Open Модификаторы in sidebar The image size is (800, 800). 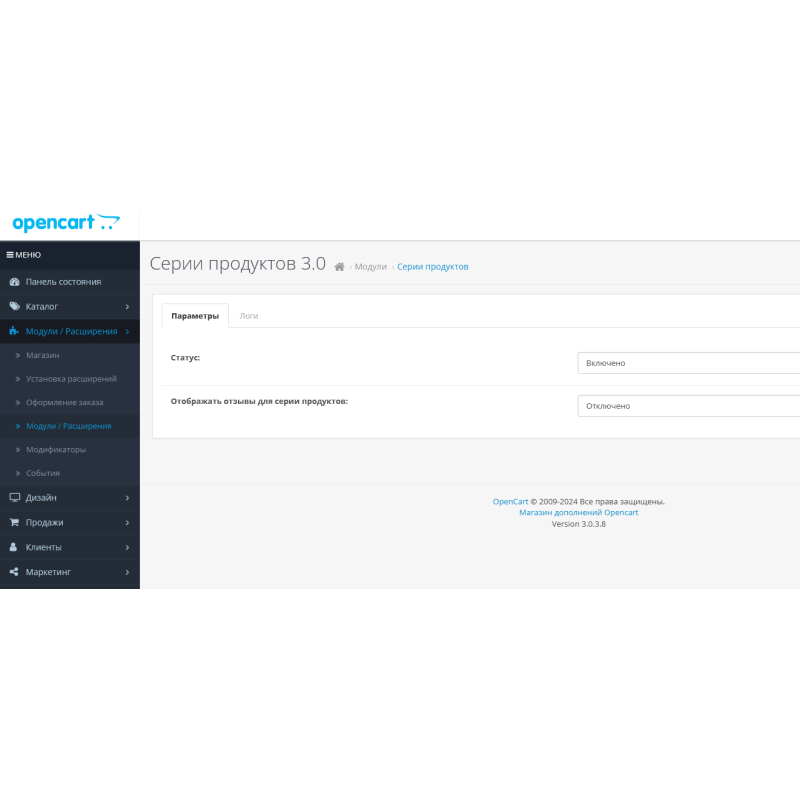tap(56, 449)
